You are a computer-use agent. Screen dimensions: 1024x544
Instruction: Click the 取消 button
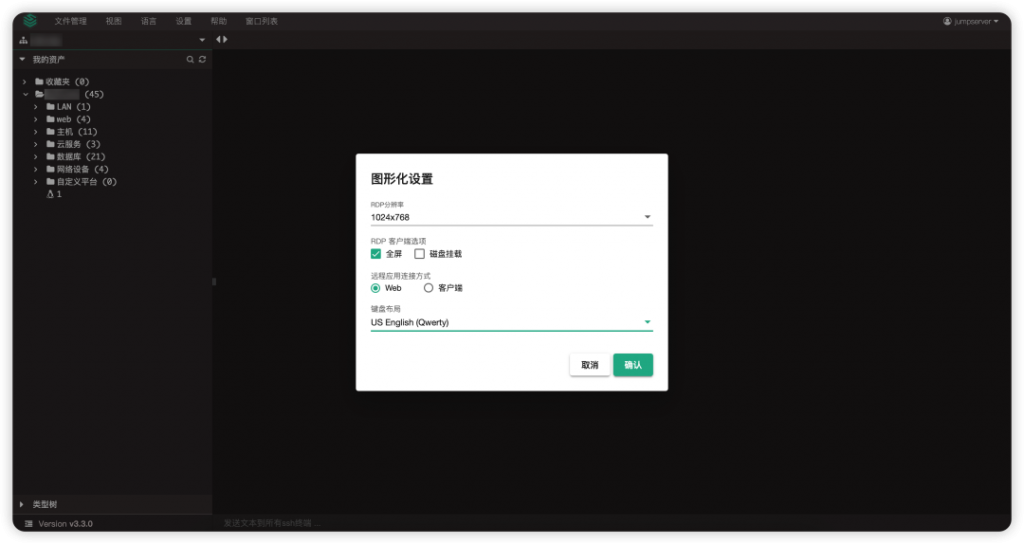[x=590, y=365]
